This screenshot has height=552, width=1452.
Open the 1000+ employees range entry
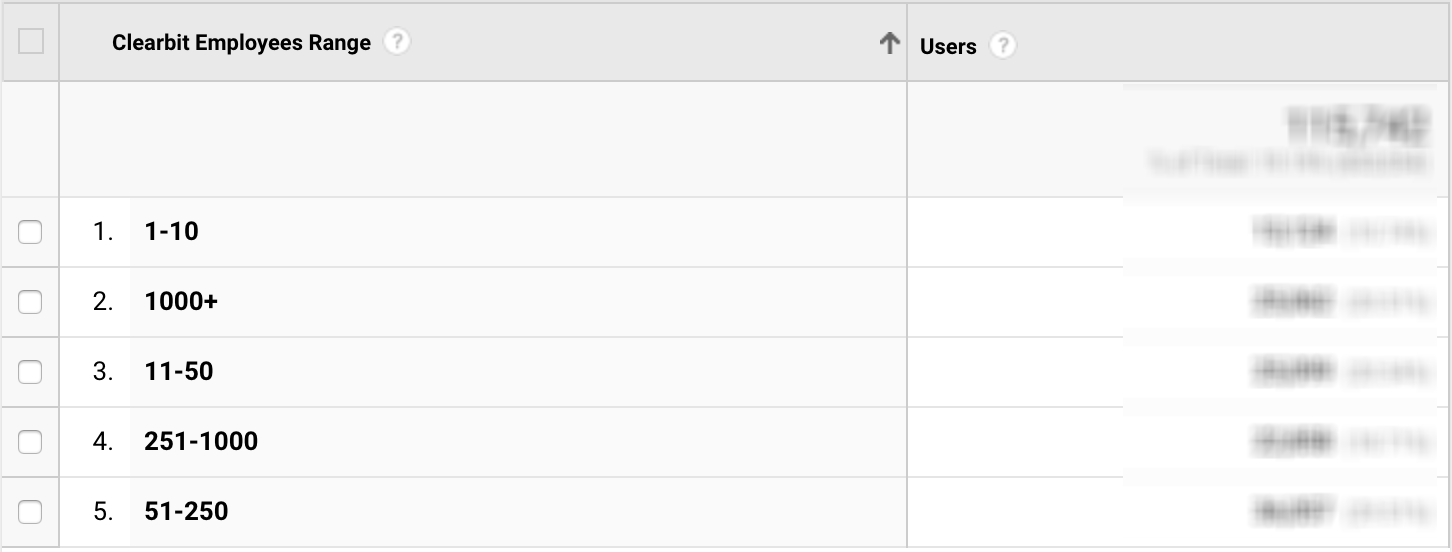[181, 302]
